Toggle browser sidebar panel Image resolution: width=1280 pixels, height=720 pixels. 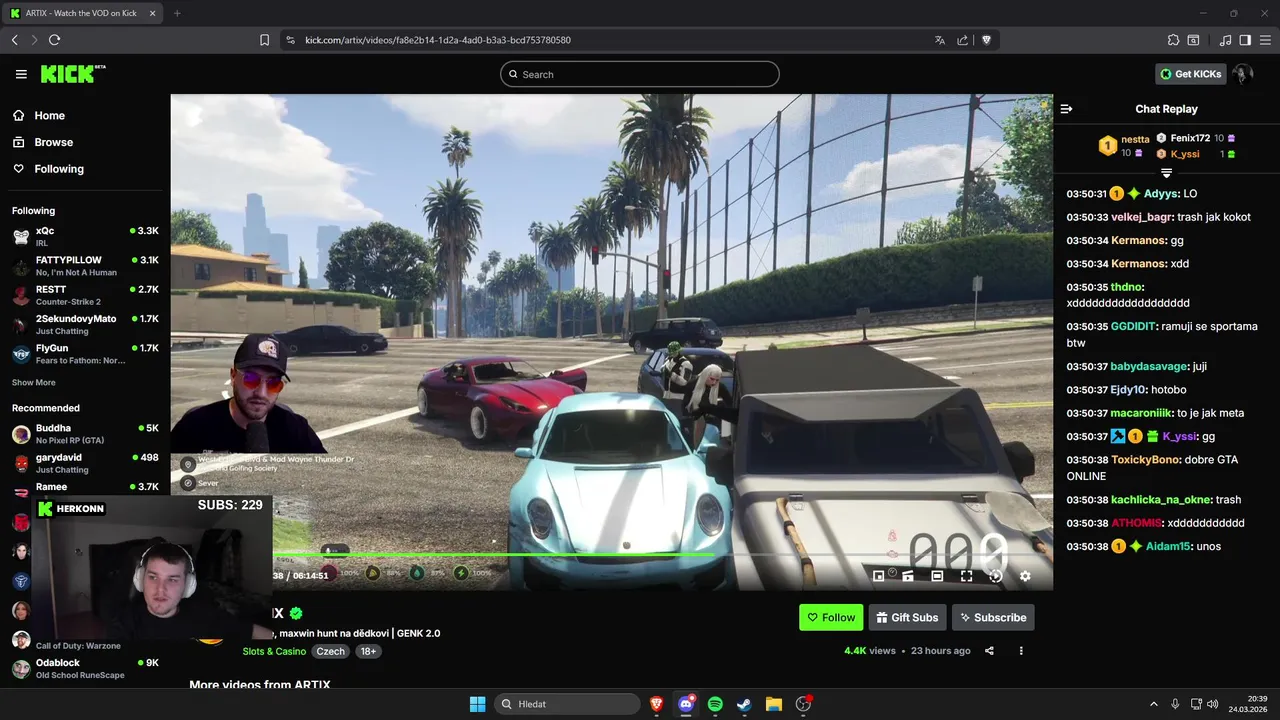click(x=1245, y=40)
